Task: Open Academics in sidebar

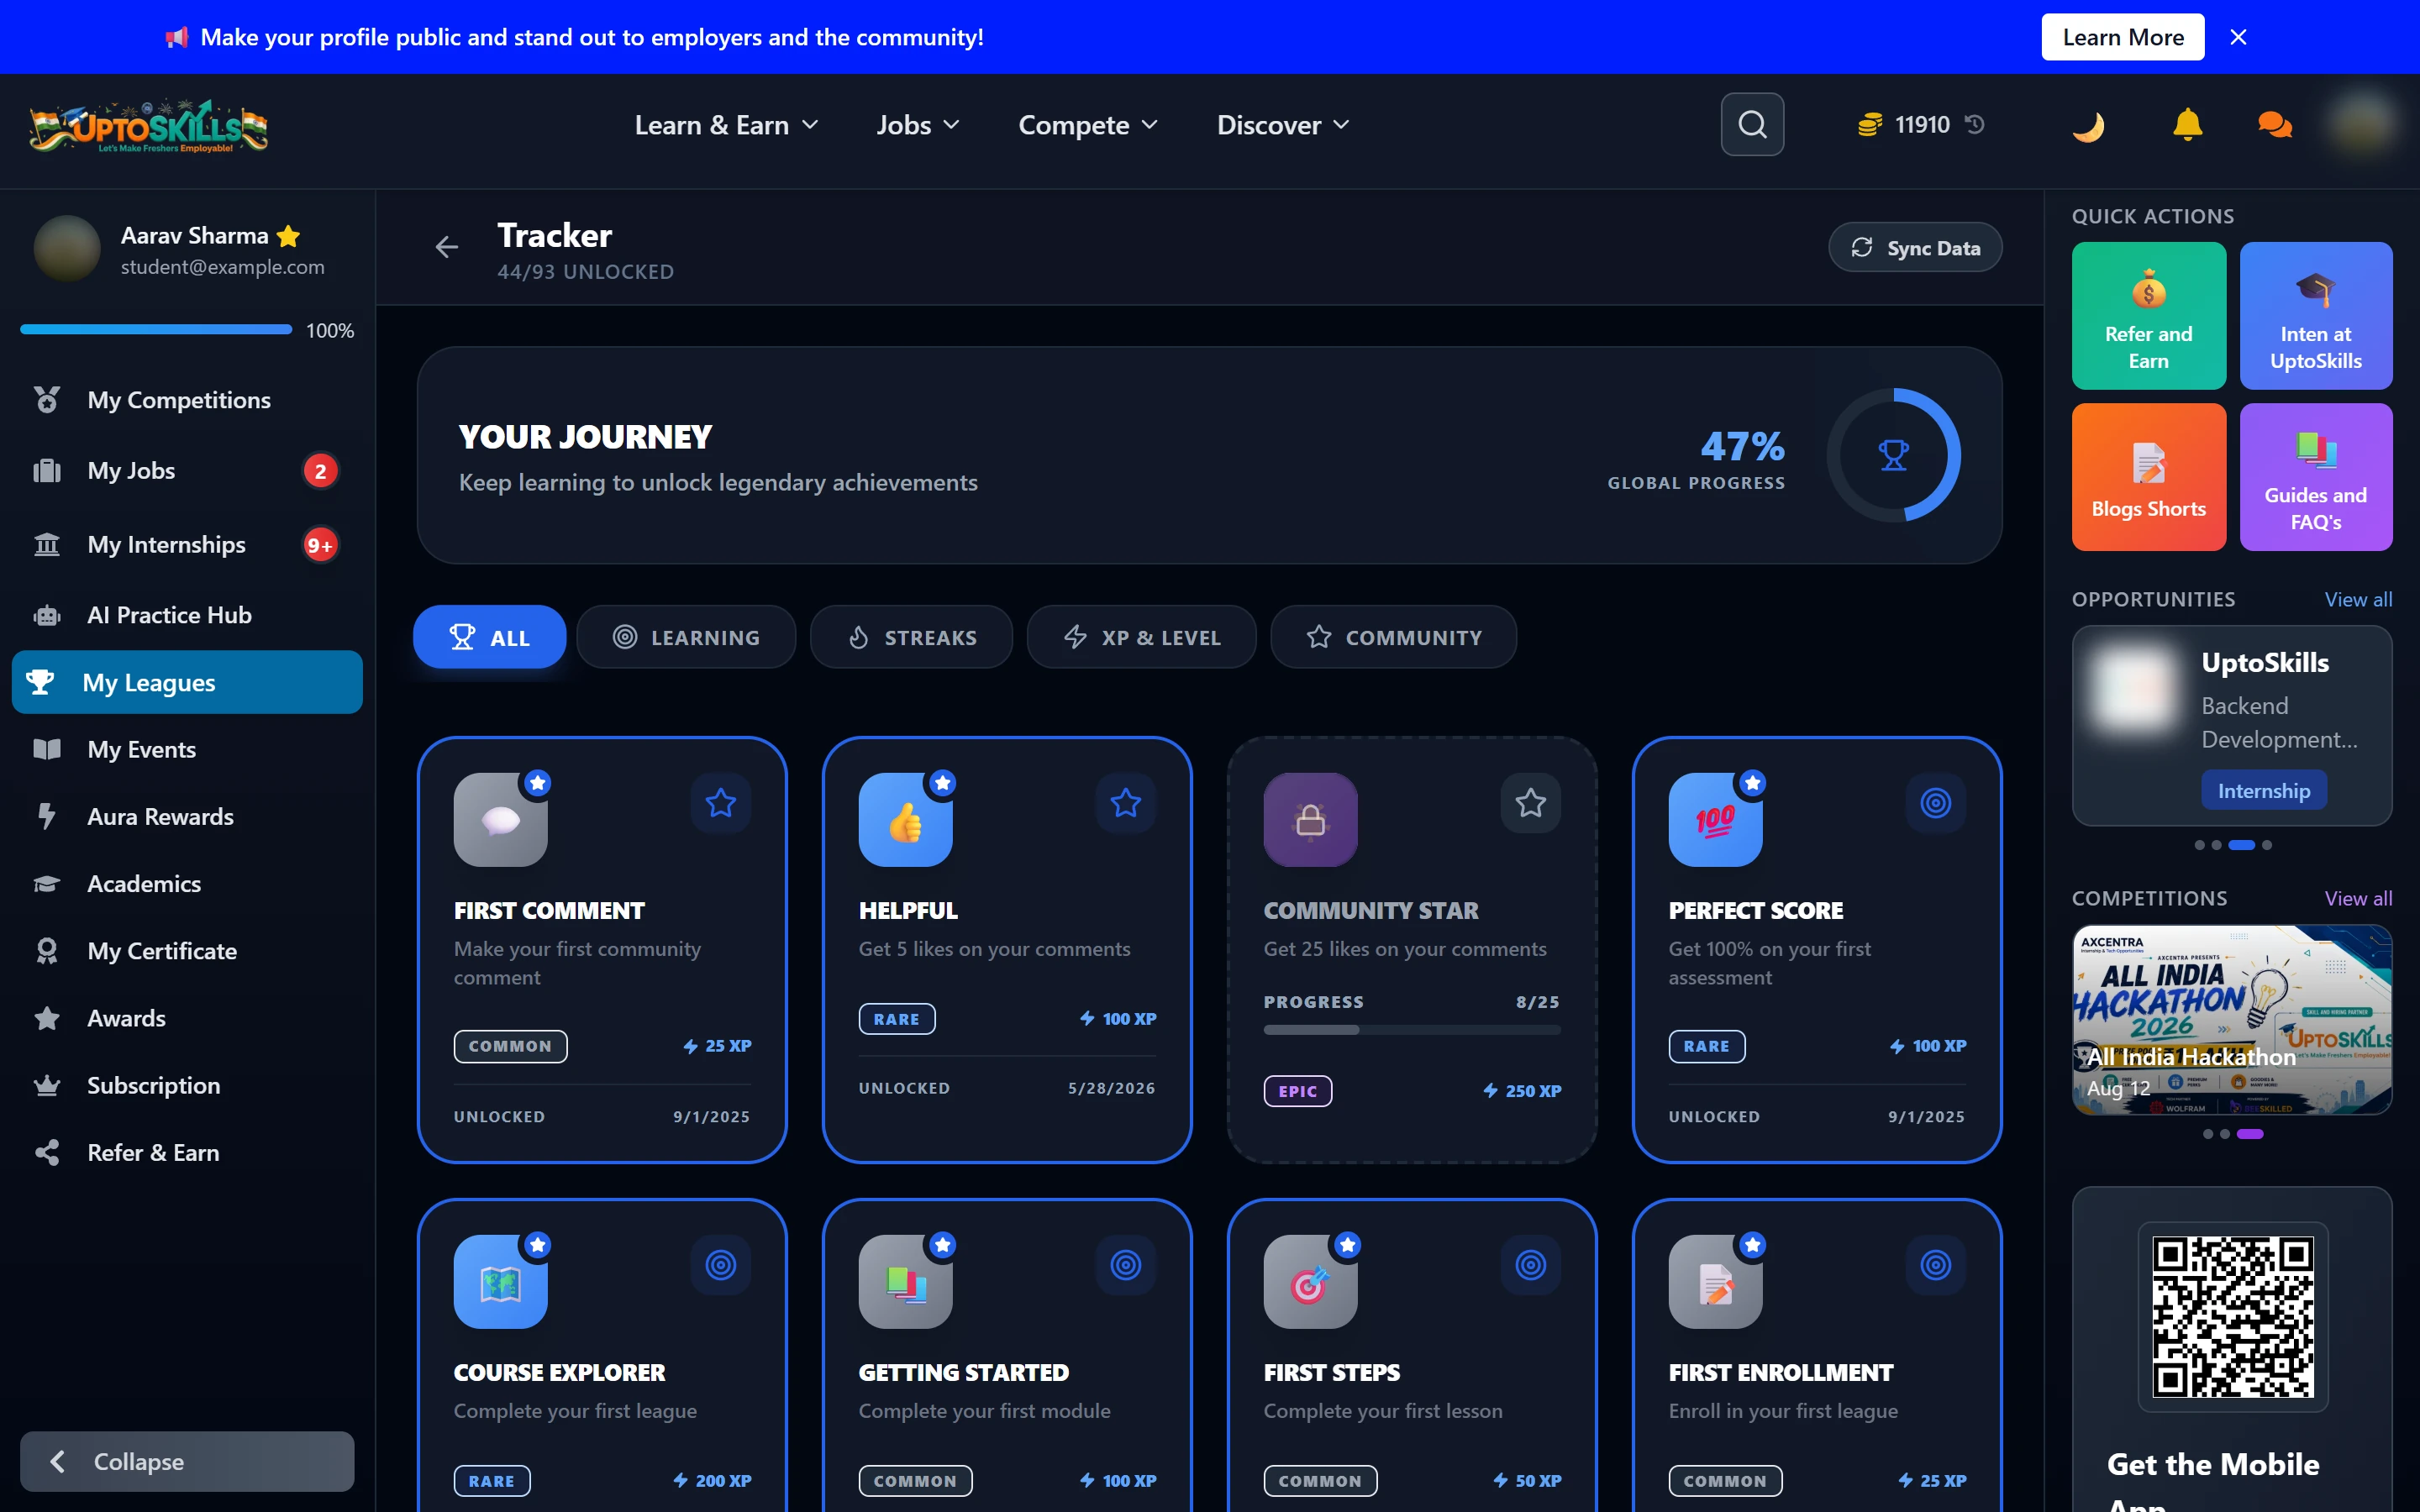Action: point(187,884)
